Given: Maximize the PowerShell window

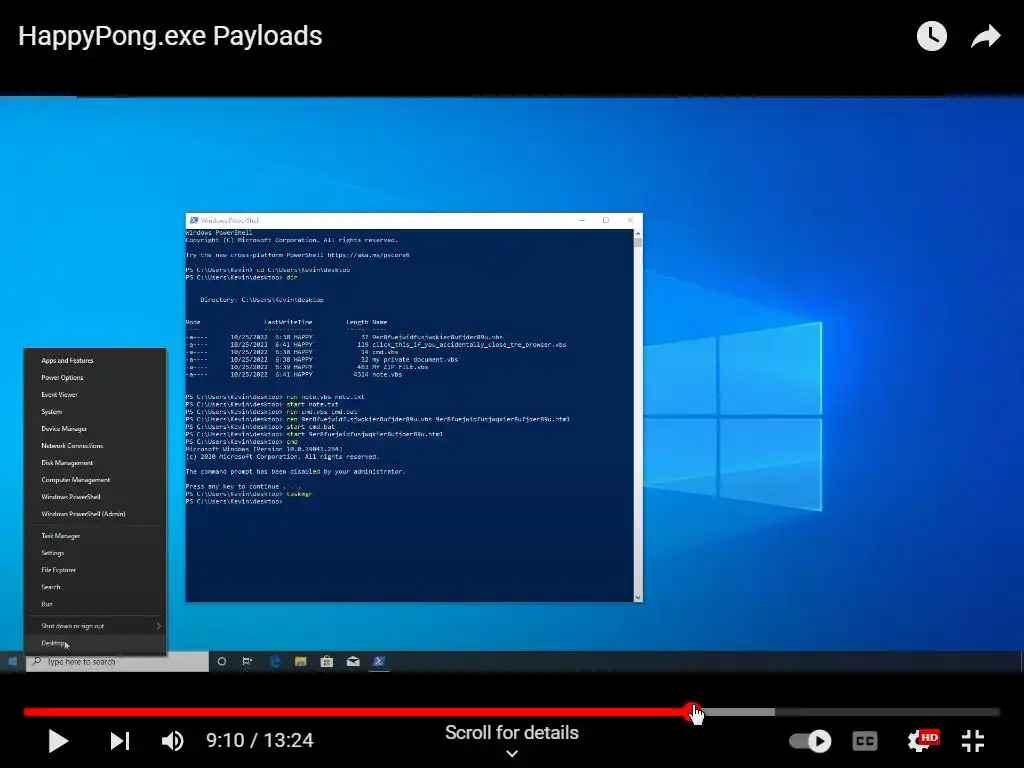Looking at the screenshot, I should point(605,221).
